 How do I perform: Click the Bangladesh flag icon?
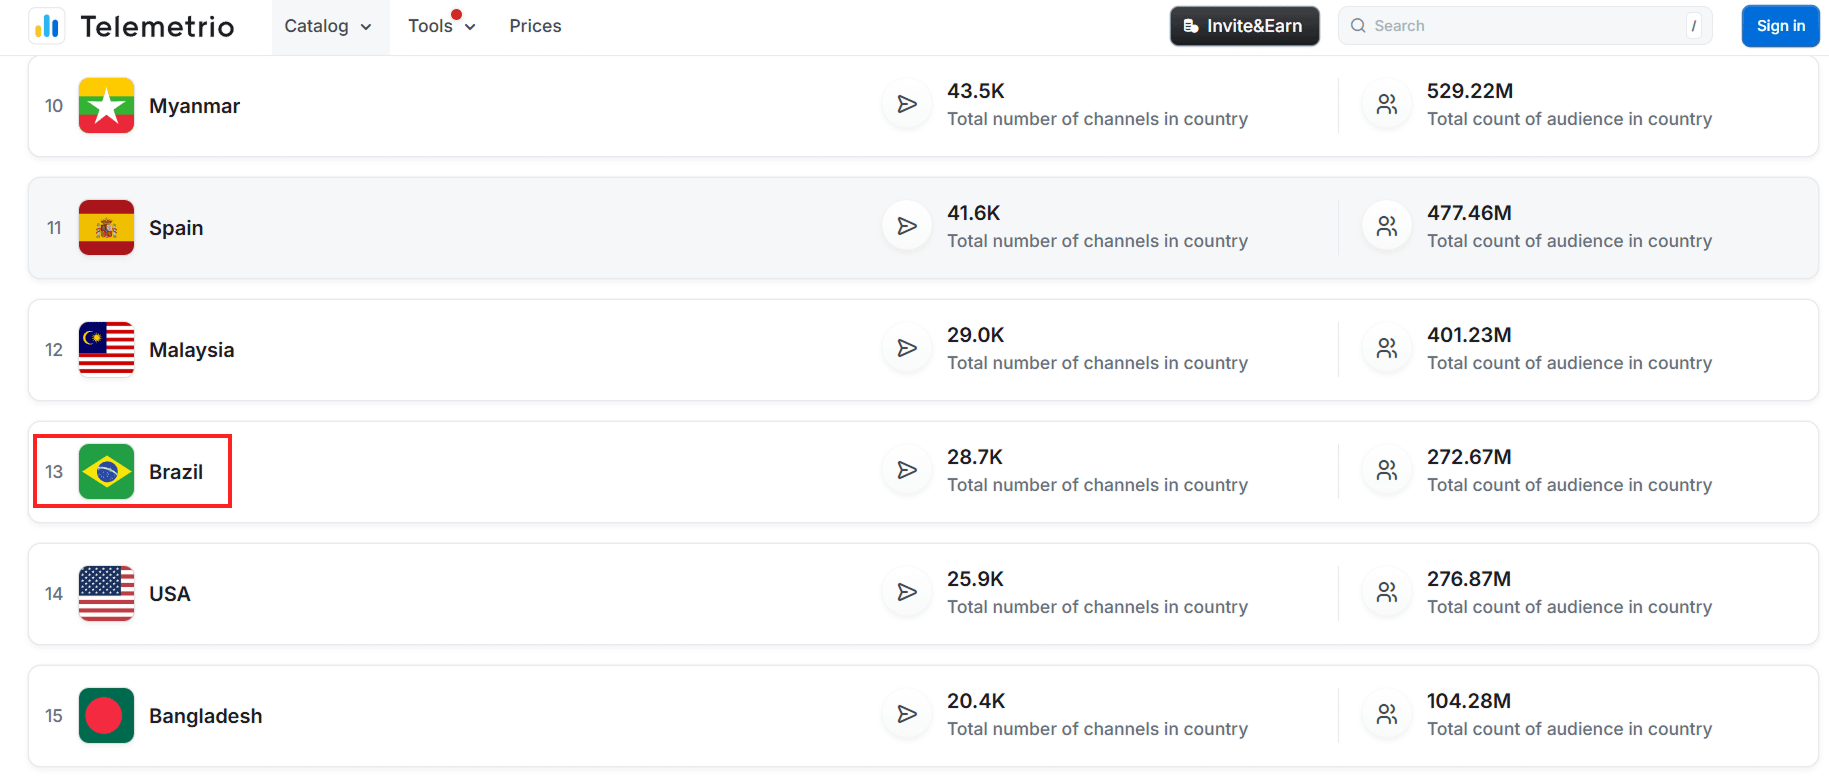106,716
